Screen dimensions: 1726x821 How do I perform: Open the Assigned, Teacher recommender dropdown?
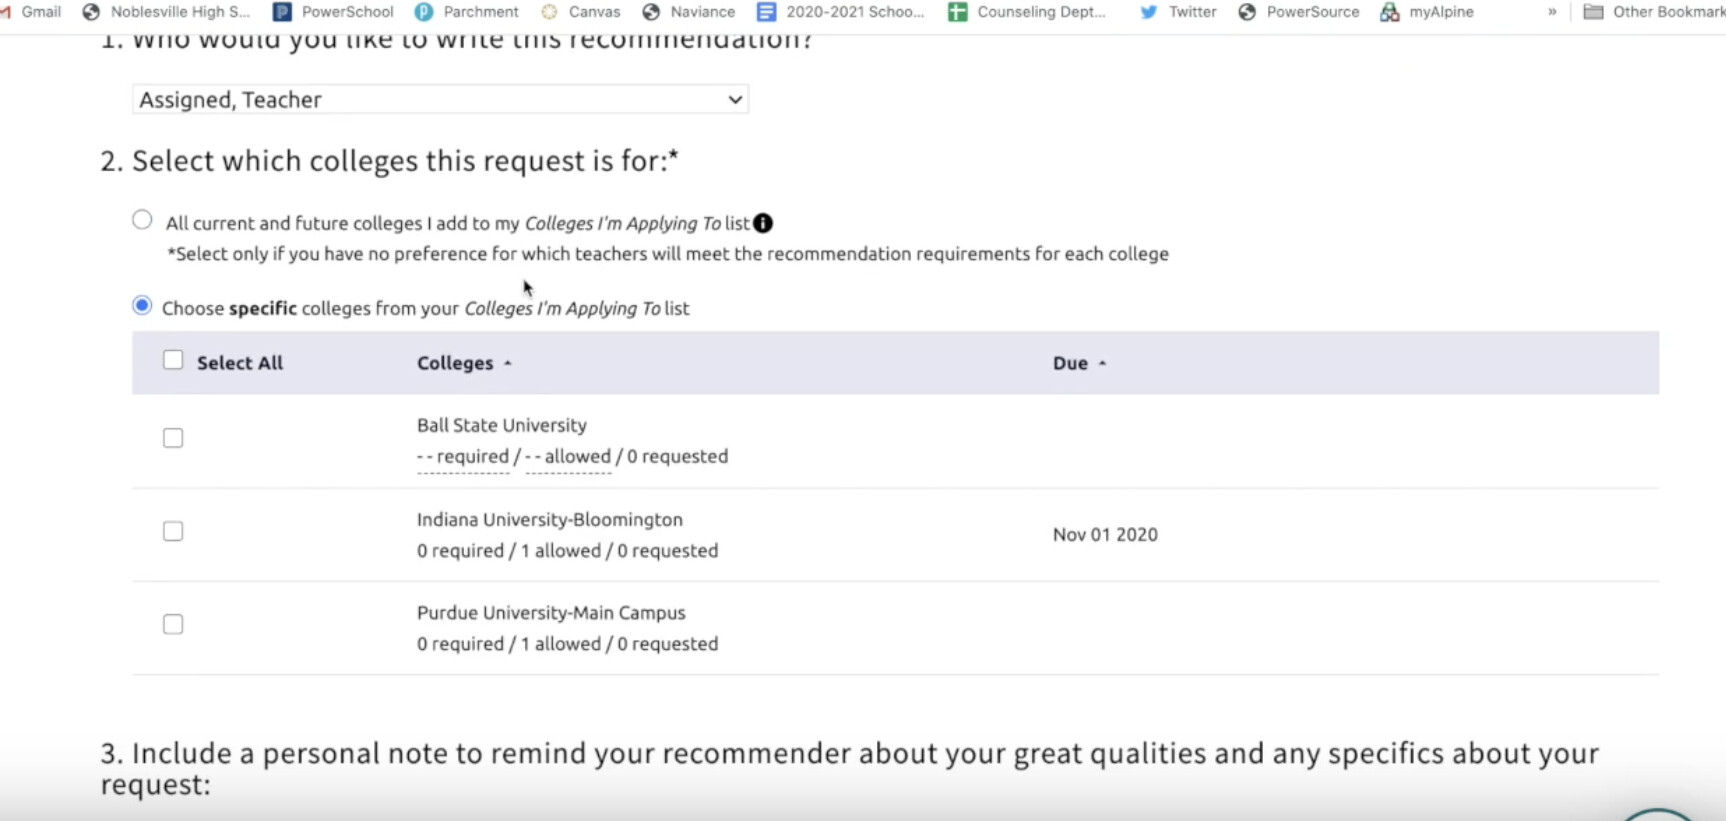click(440, 99)
